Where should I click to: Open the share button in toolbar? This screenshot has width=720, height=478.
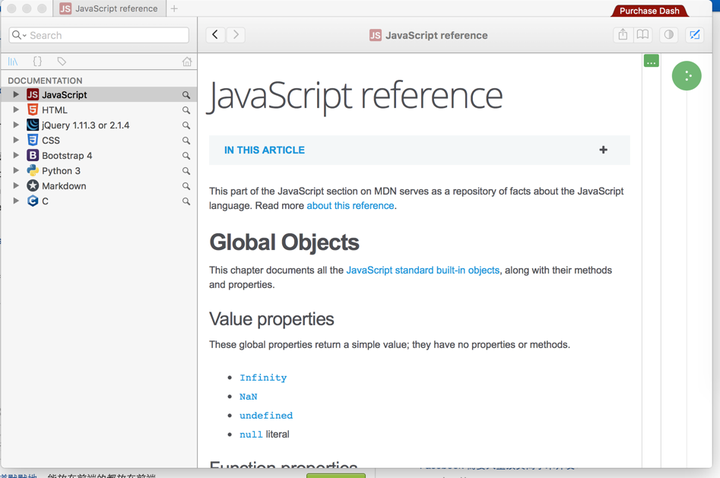pos(623,35)
